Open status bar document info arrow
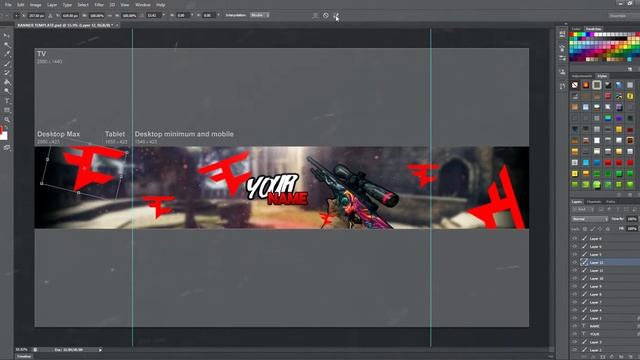This screenshot has width=640, height=360. [100, 350]
